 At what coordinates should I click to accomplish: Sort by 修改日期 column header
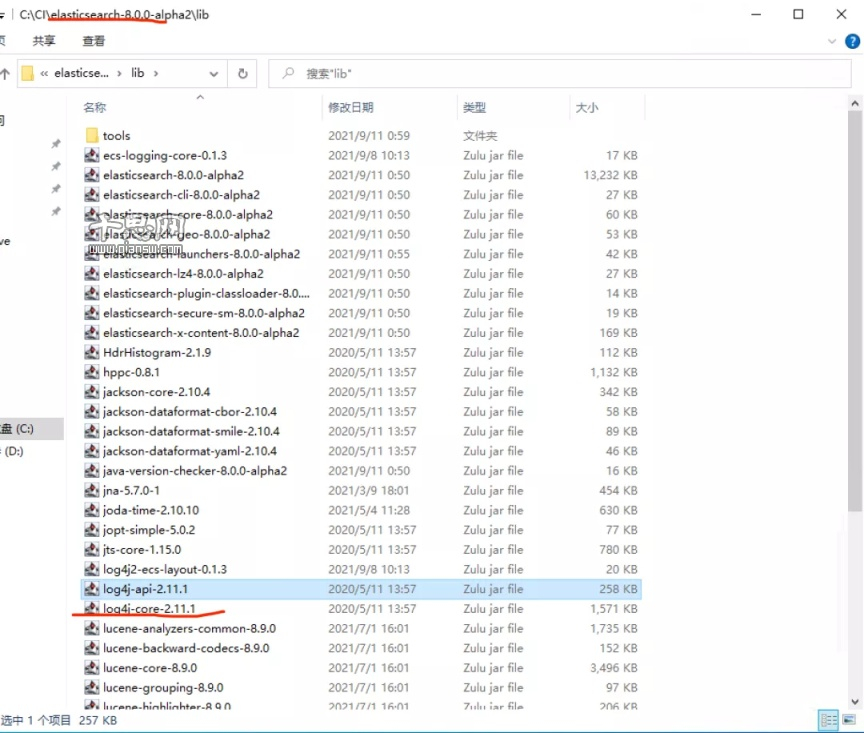coord(350,107)
